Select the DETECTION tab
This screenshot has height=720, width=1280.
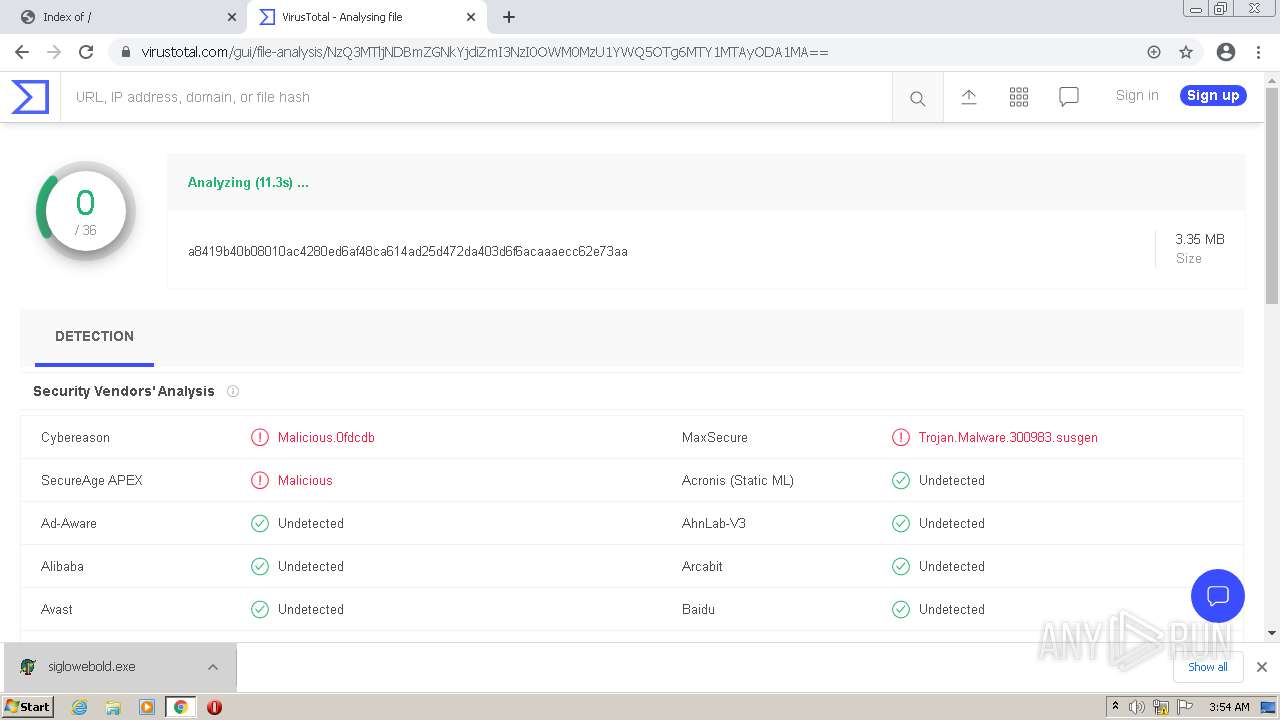pyautogui.click(x=94, y=337)
